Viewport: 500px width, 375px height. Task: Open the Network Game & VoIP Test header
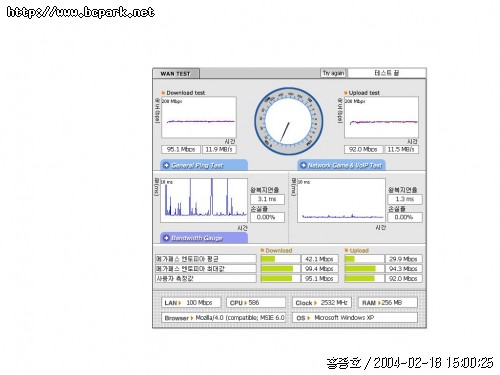click(x=341, y=165)
